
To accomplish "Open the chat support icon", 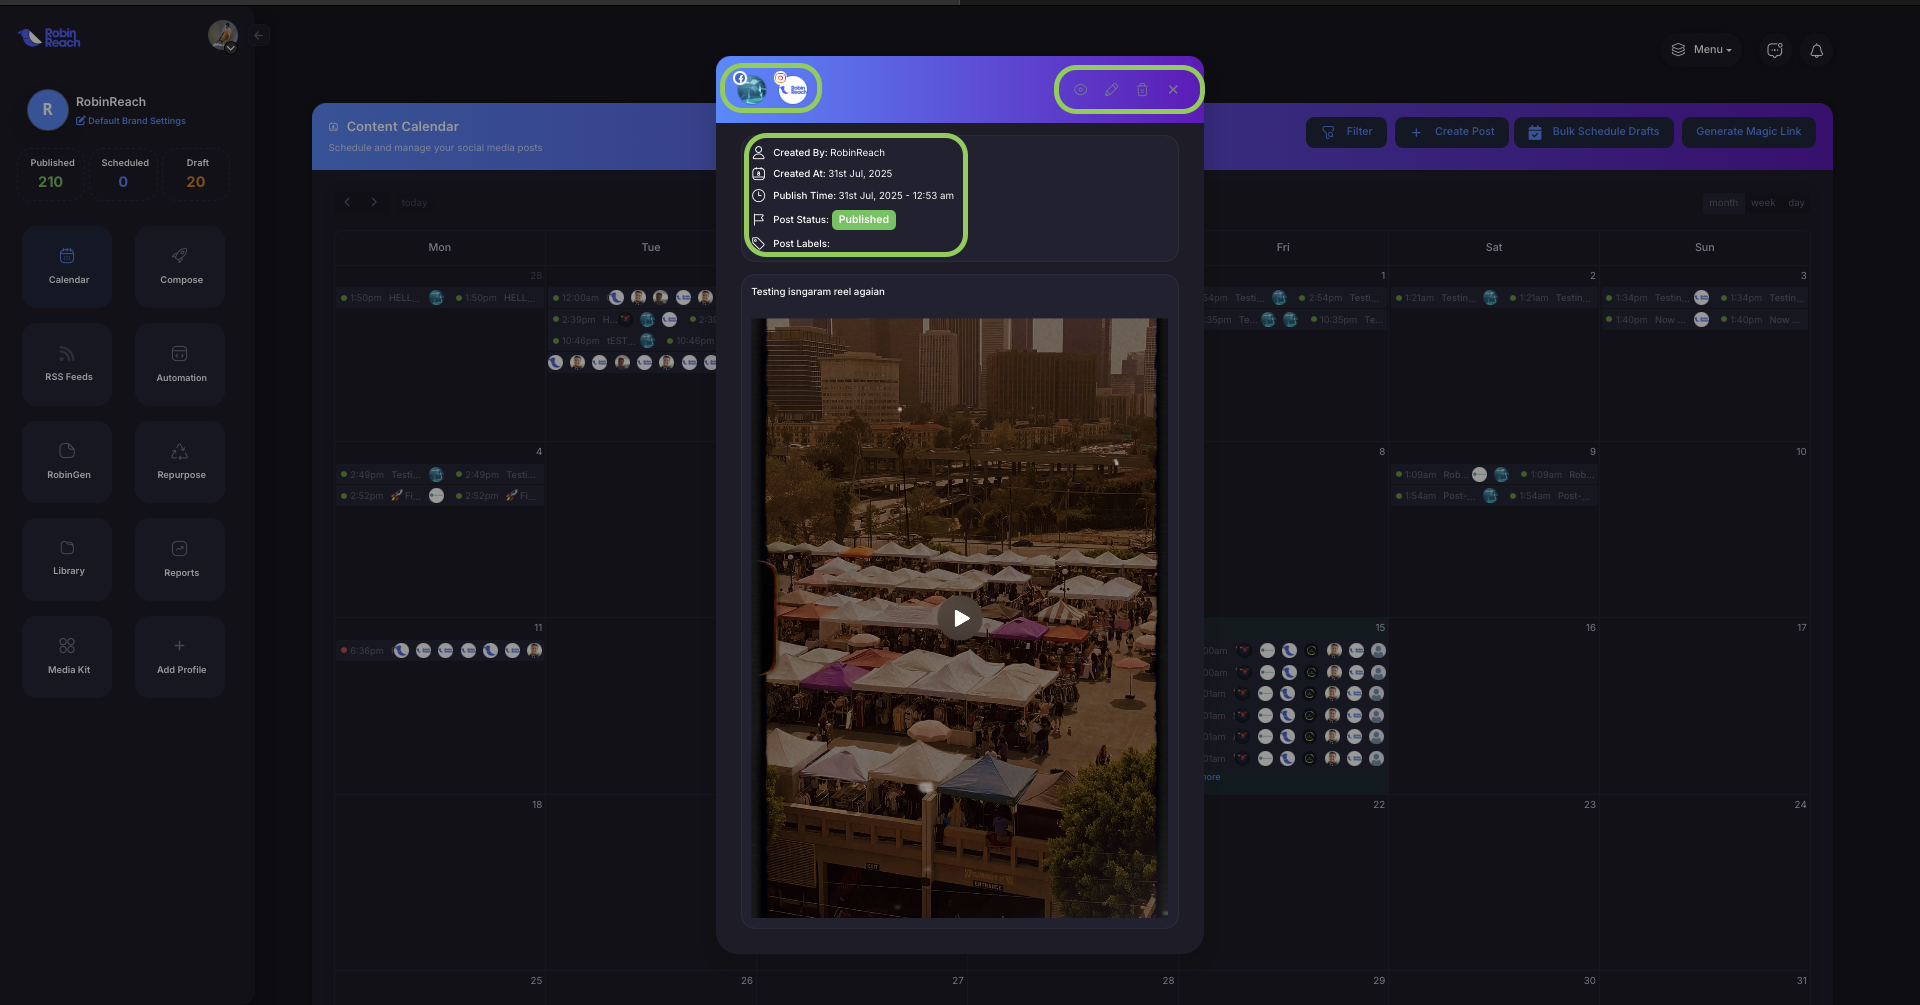I will pyautogui.click(x=1775, y=50).
